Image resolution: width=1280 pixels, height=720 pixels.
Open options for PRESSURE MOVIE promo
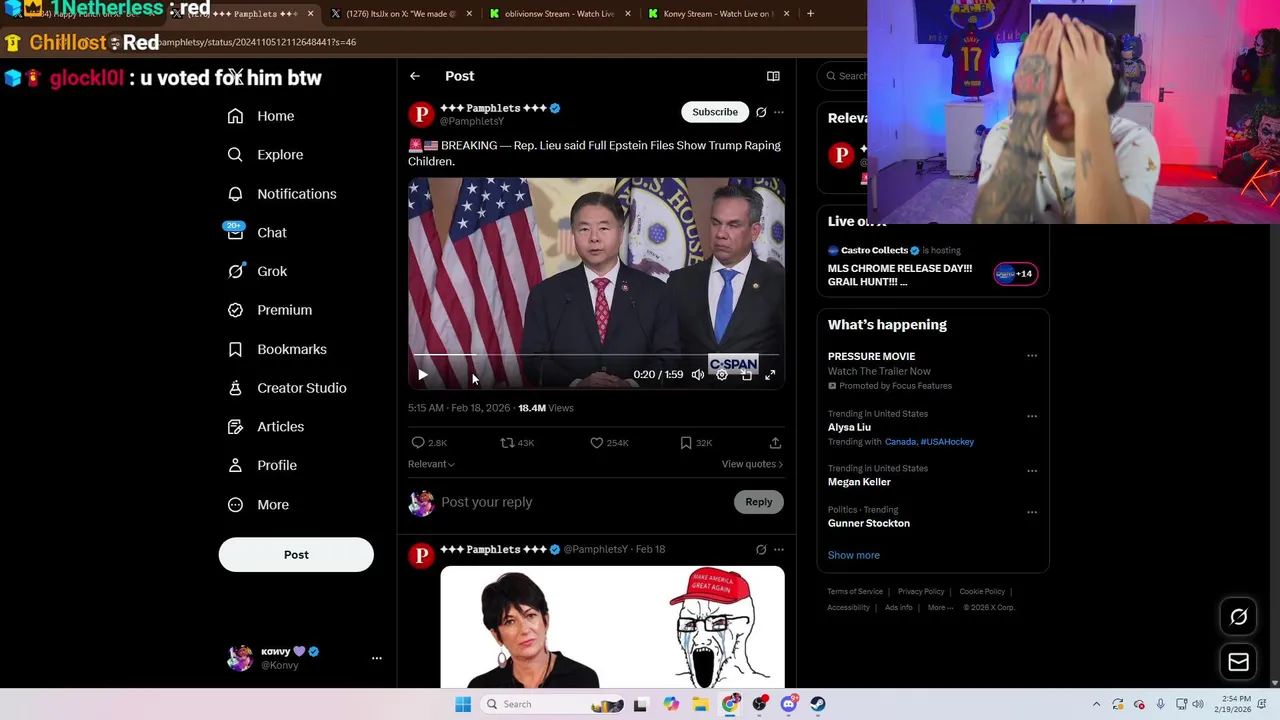tap(1032, 356)
